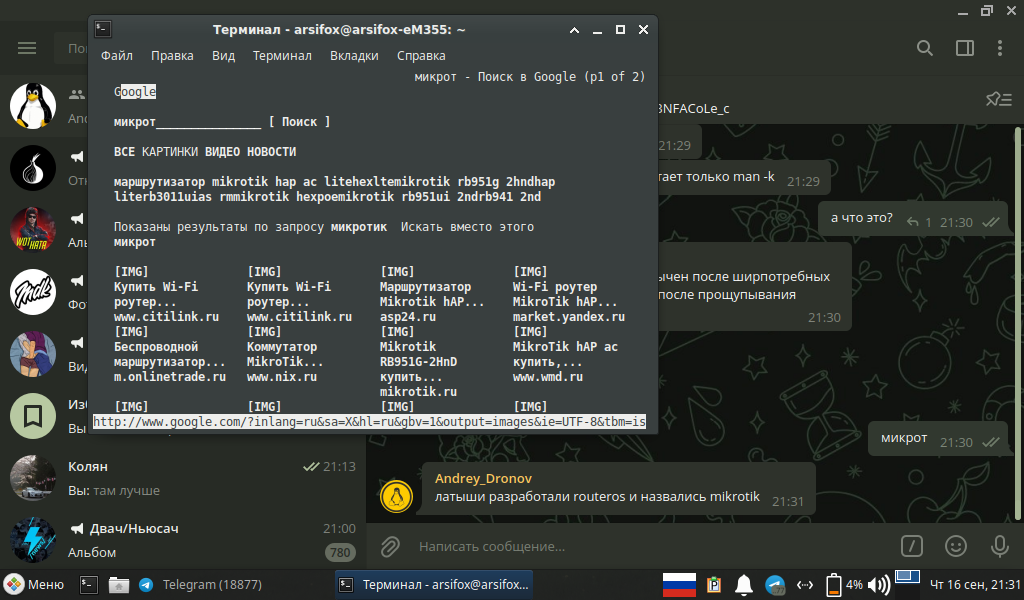Open clipboard manager tray icon

coord(714,585)
